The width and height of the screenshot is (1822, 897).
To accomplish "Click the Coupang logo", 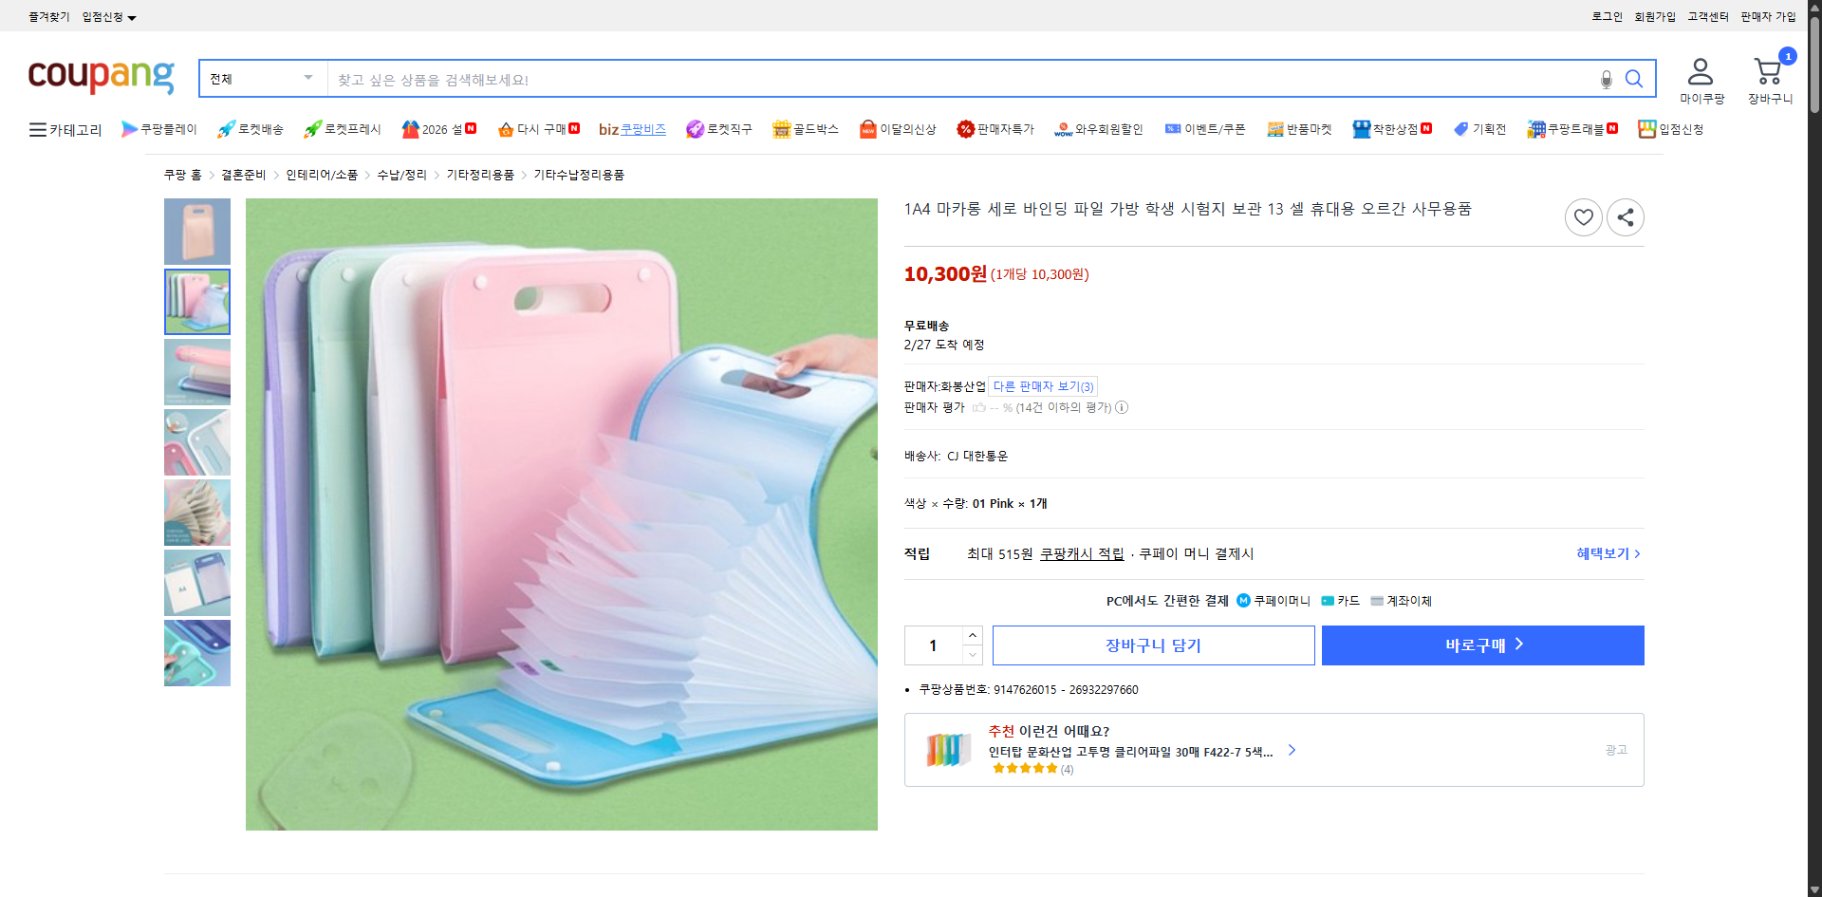I will pyautogui.click(x=99, y=76).
